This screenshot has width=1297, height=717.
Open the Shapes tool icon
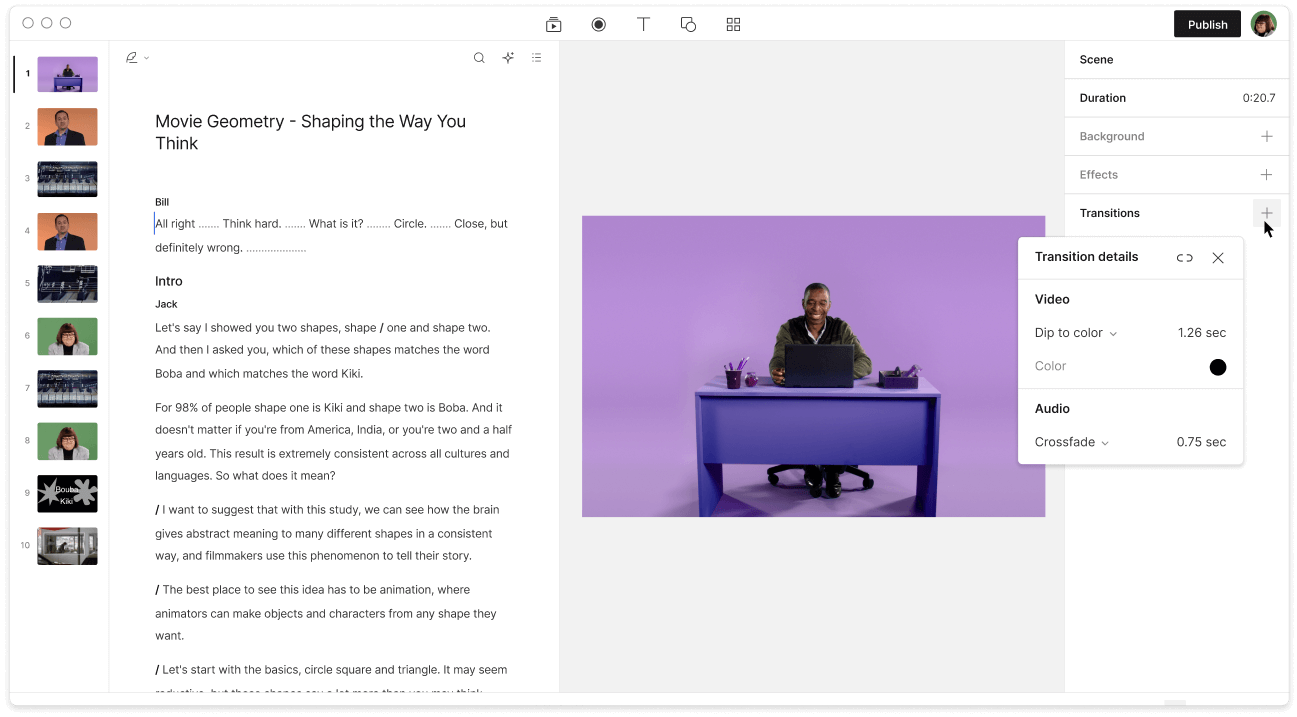tap(688, 25)
